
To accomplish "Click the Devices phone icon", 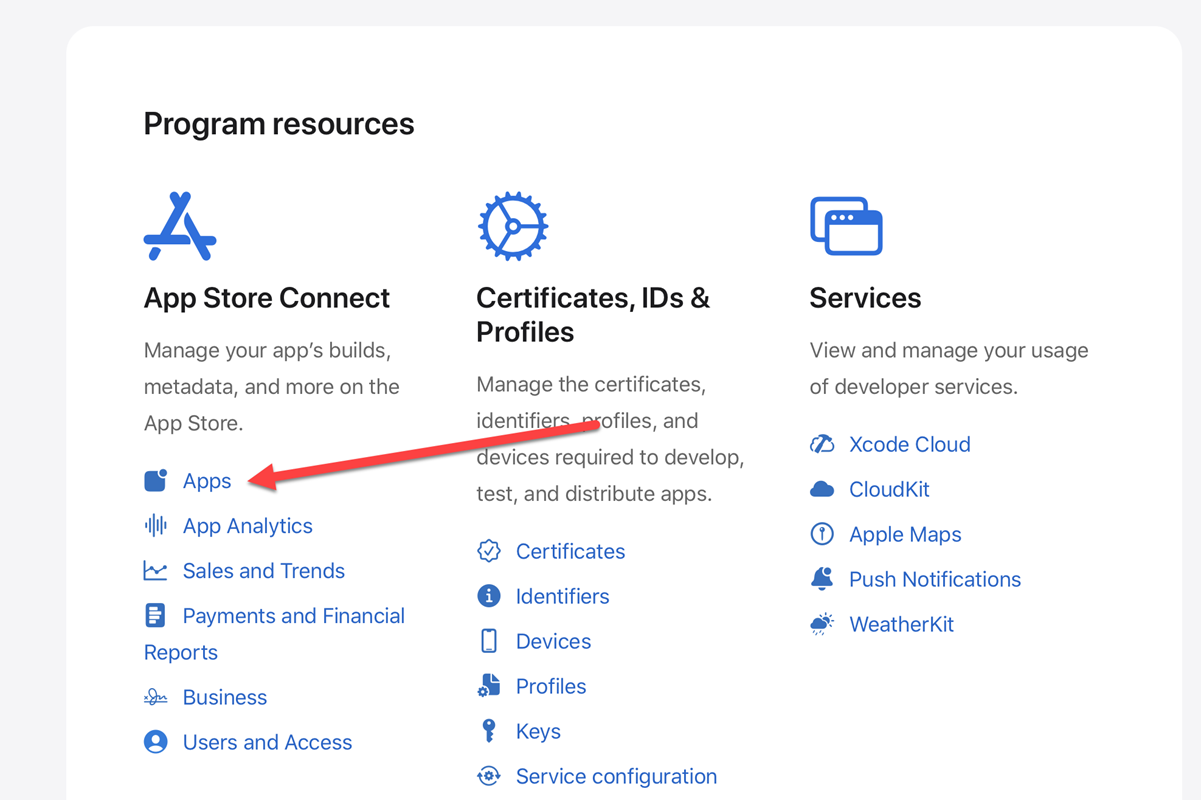I will pyautogui.click(x=489, y=641).
